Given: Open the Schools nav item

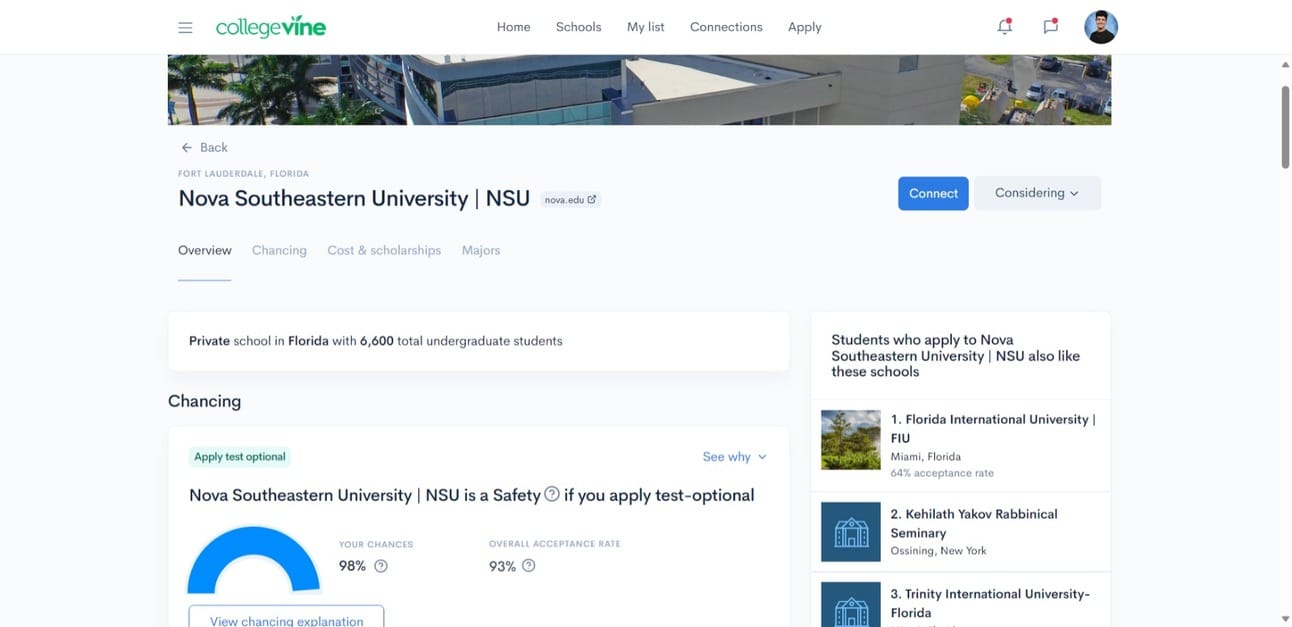Looking at the screenshot, I should (579, 27).
